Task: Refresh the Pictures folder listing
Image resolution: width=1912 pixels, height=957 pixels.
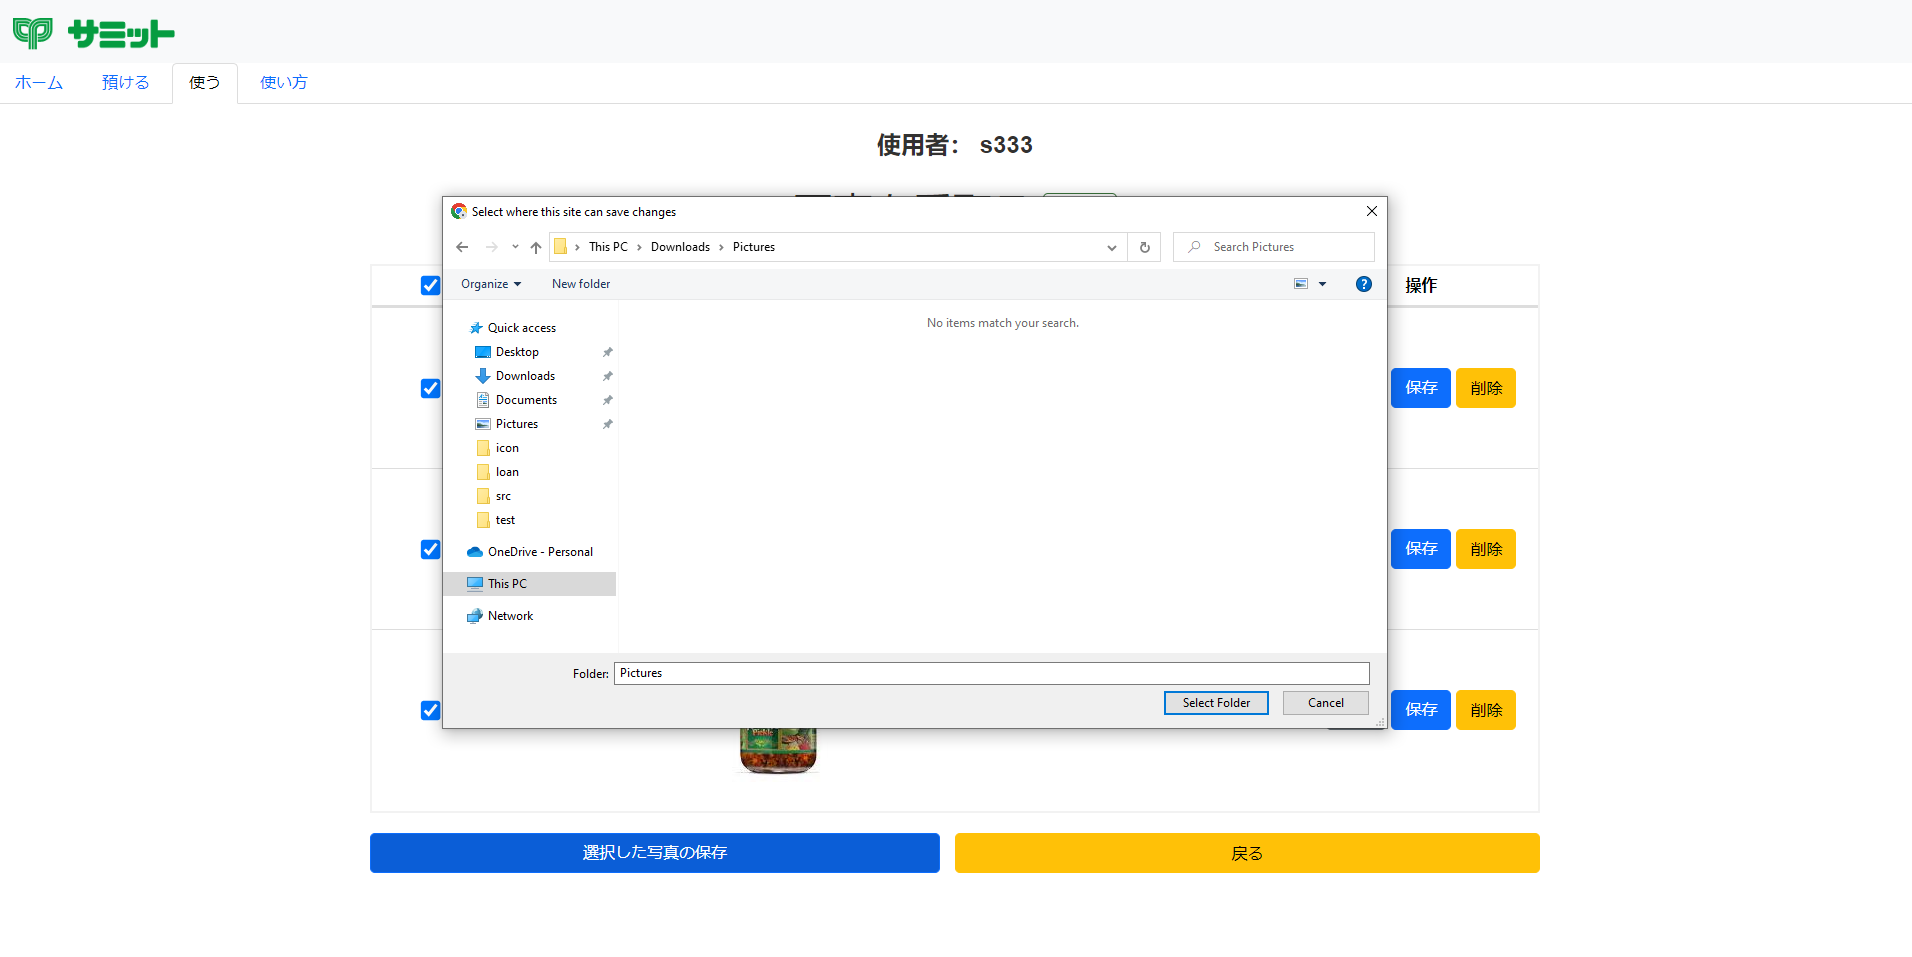Action: pyautogui.click(x=1145, y=247)
